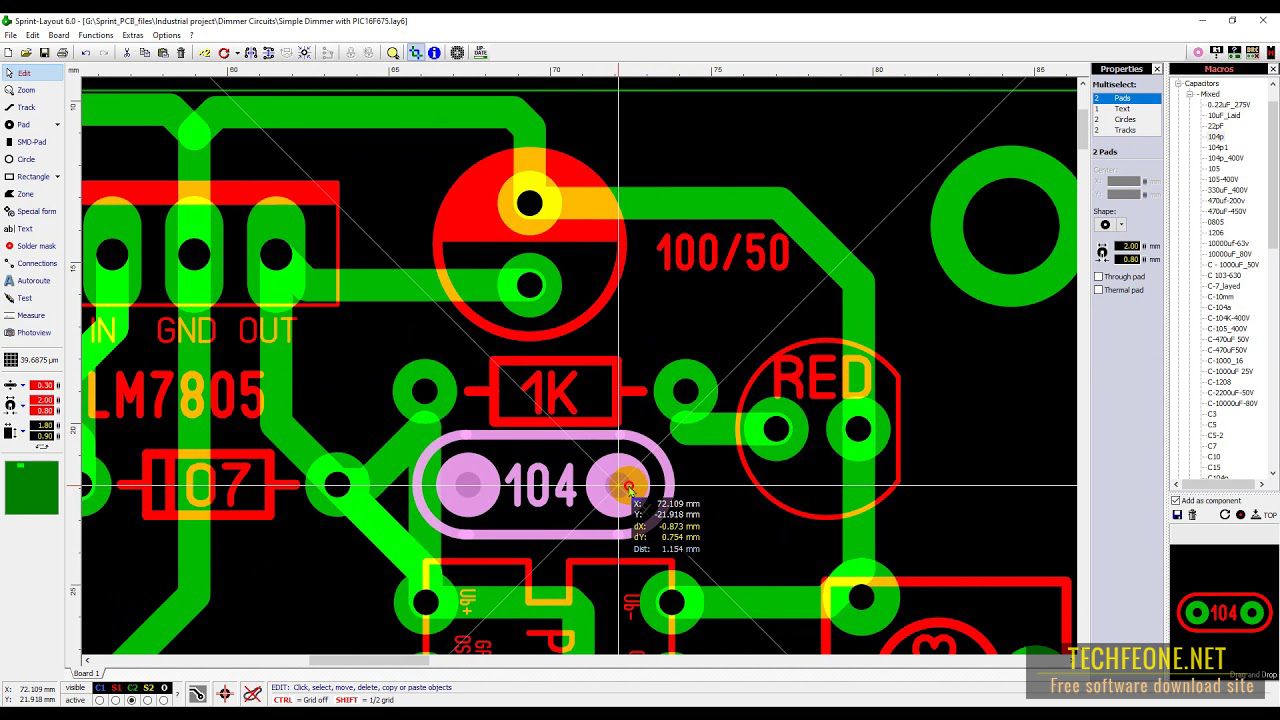This screenshot has height=720, width=1280.
Task: Click the blue info icon in toolbar
Action: pyautogui.click(x=434, y=53)
